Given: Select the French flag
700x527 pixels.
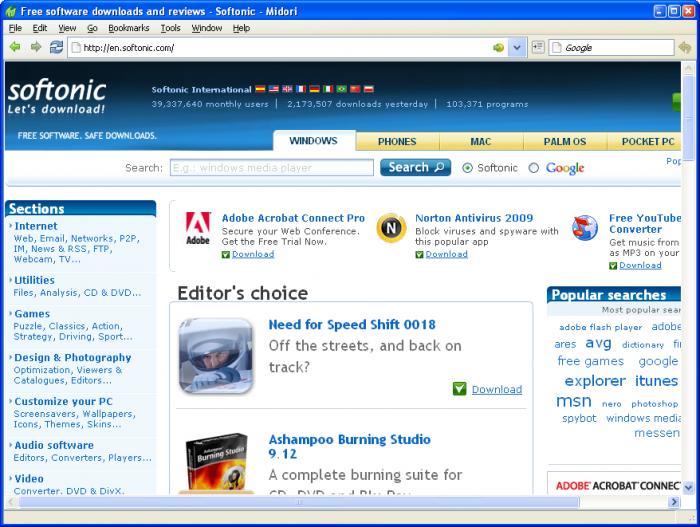Looking at the screenshot, I should pos(301,89).
